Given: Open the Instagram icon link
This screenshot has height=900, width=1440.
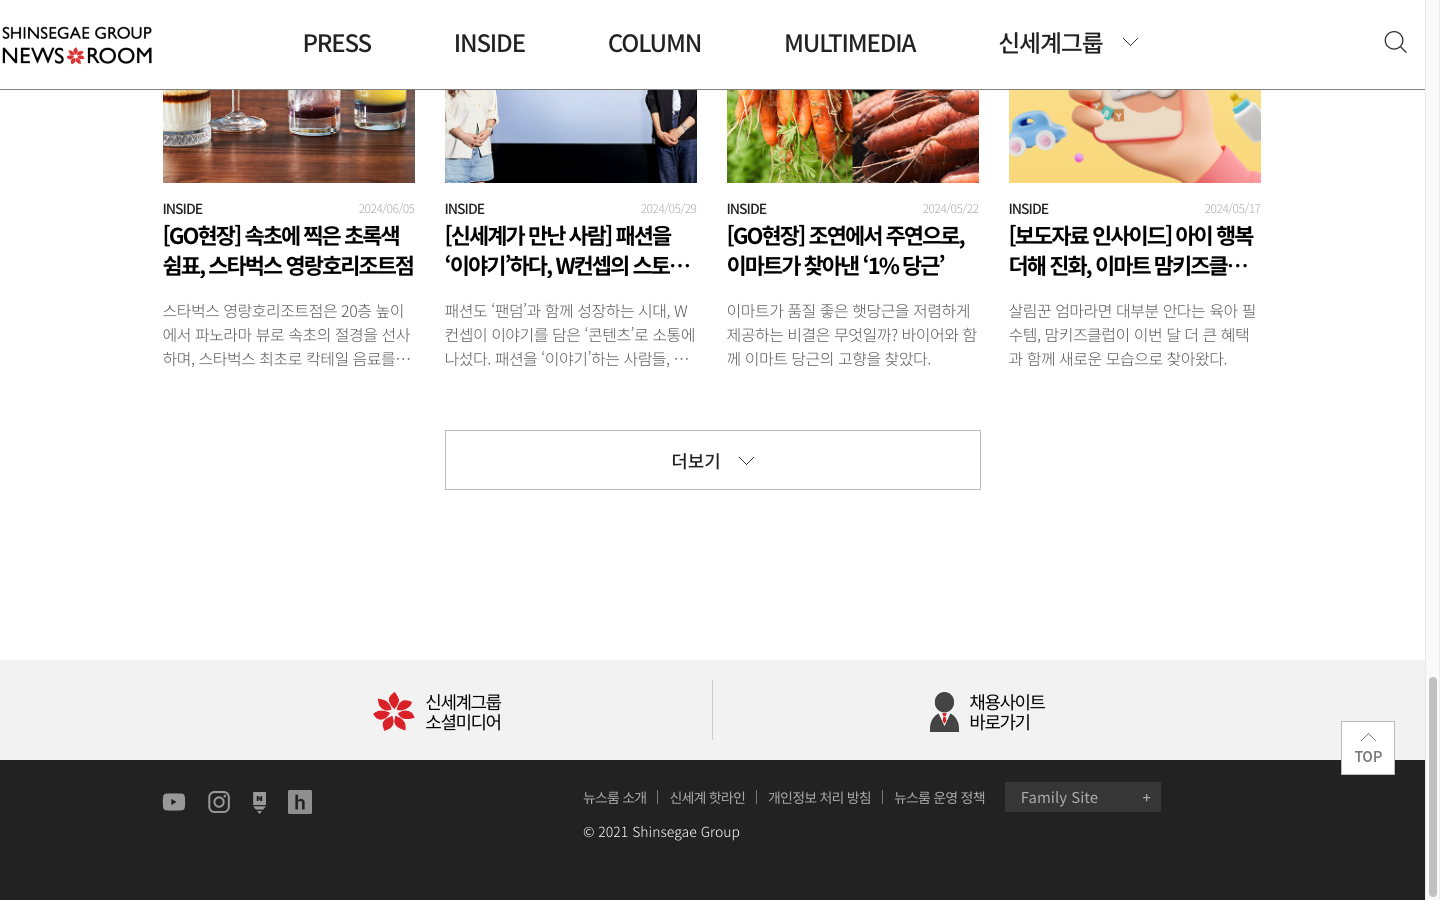Looking at the screenshot, I should coord(219,802).
